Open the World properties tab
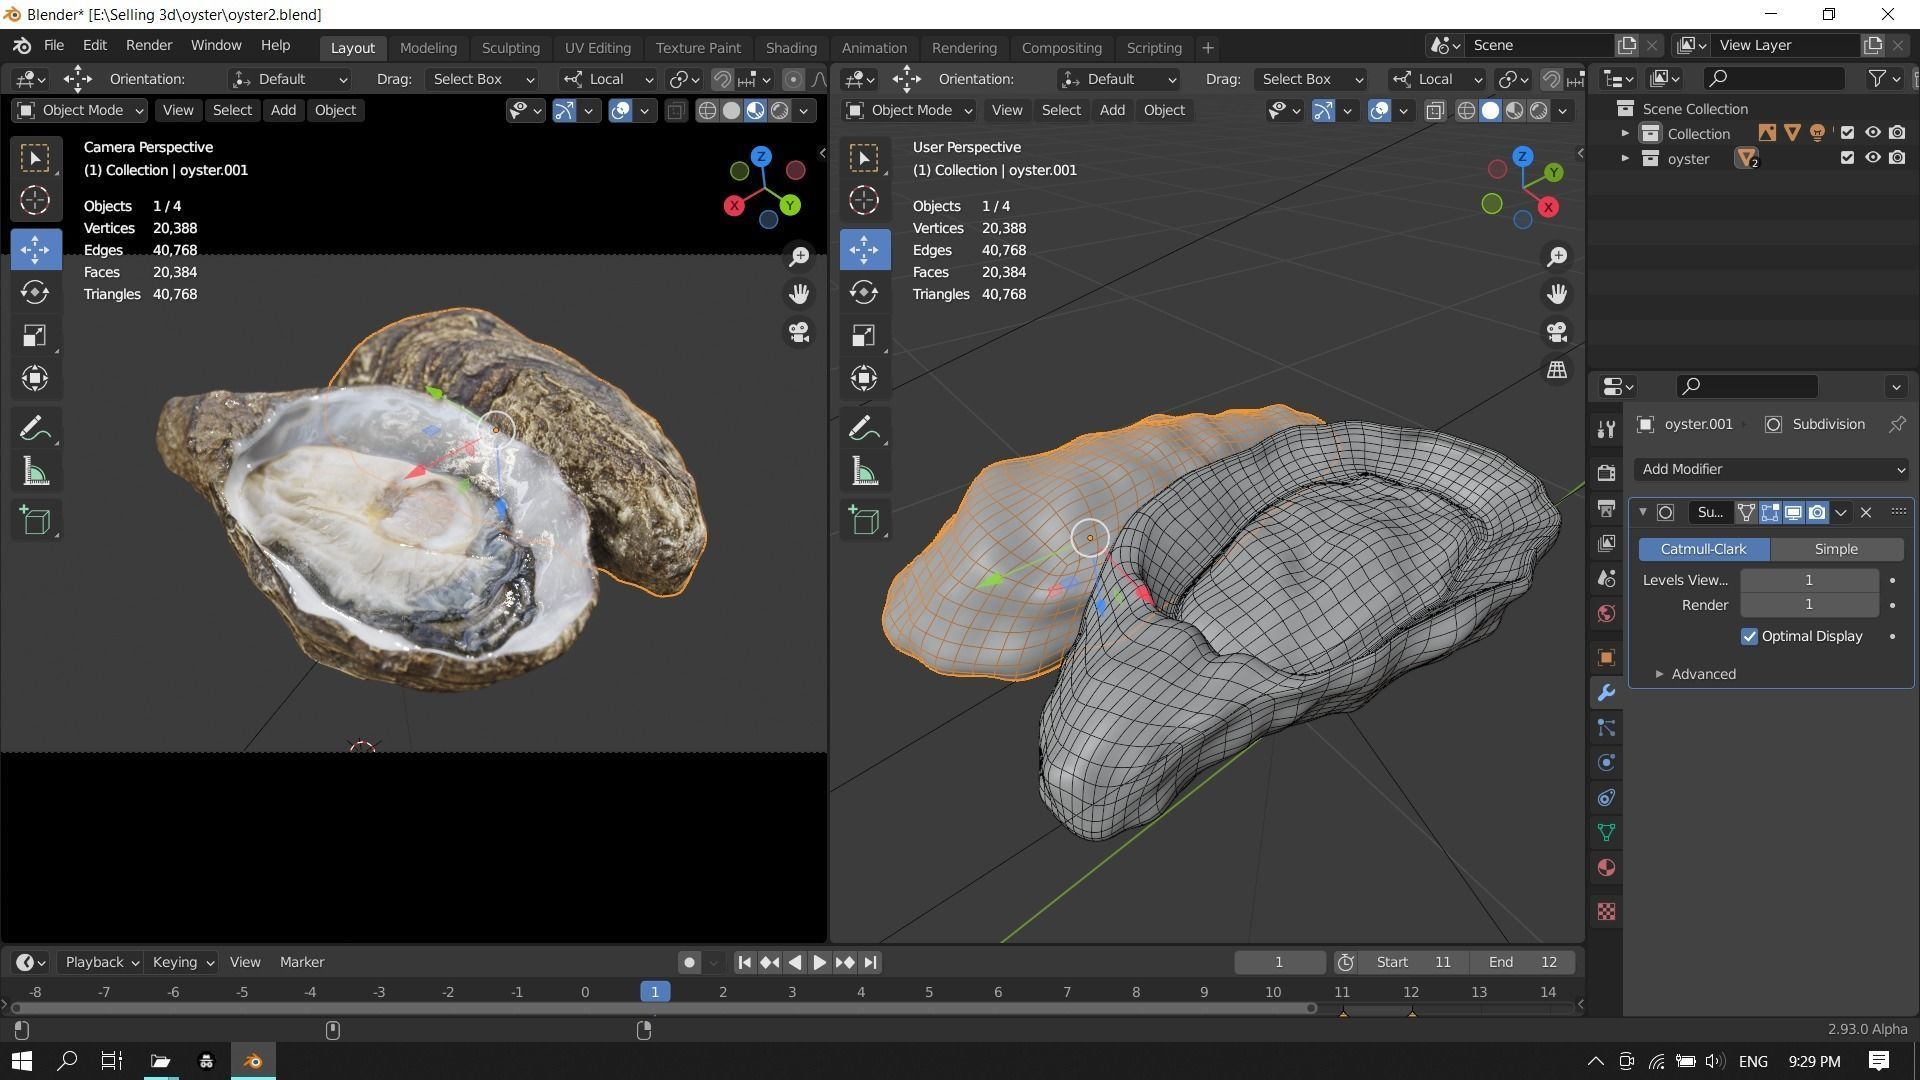The height and width of the screenshot is (1080, 1920). 1606,613
